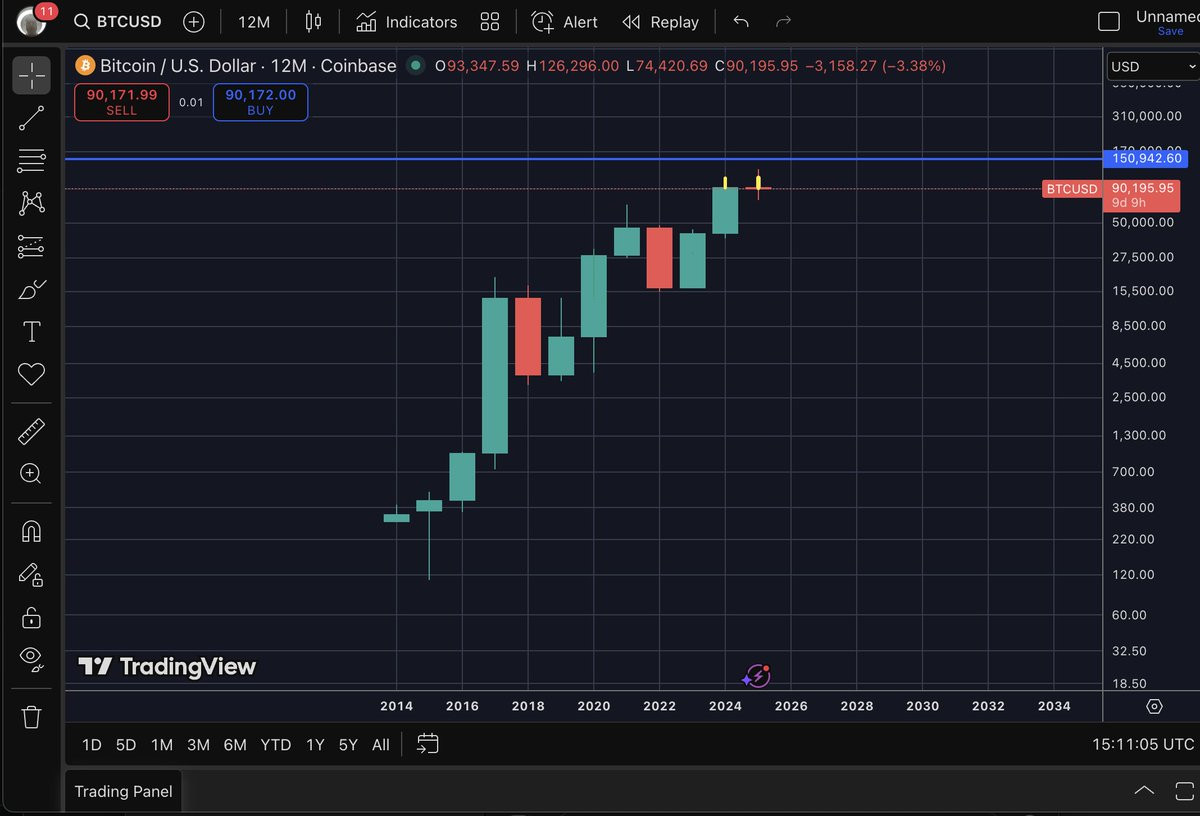Open the go to date calendar
The height and width of the screenshot is (816, 1200).
pyautogui.click(x=427, y=744)
